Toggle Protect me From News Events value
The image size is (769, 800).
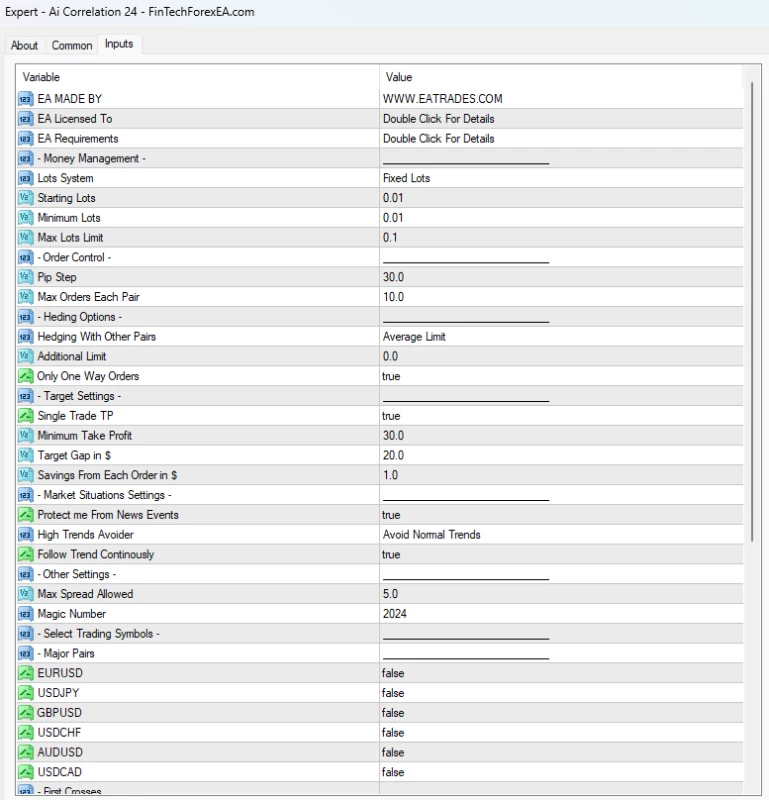click(x=391, y=515)
